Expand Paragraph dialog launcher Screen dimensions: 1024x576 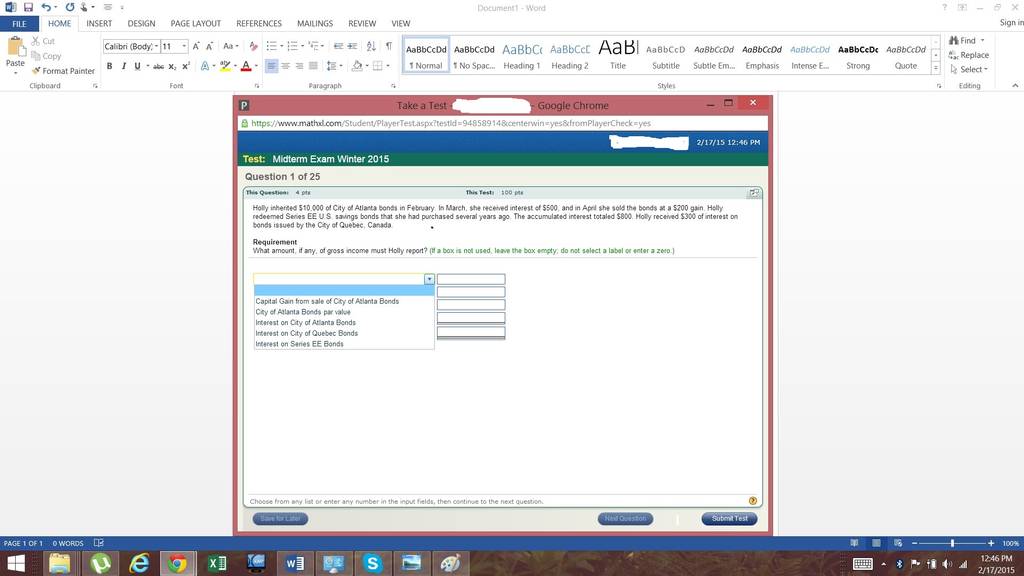pyautogui.click(x=393, y=86)
